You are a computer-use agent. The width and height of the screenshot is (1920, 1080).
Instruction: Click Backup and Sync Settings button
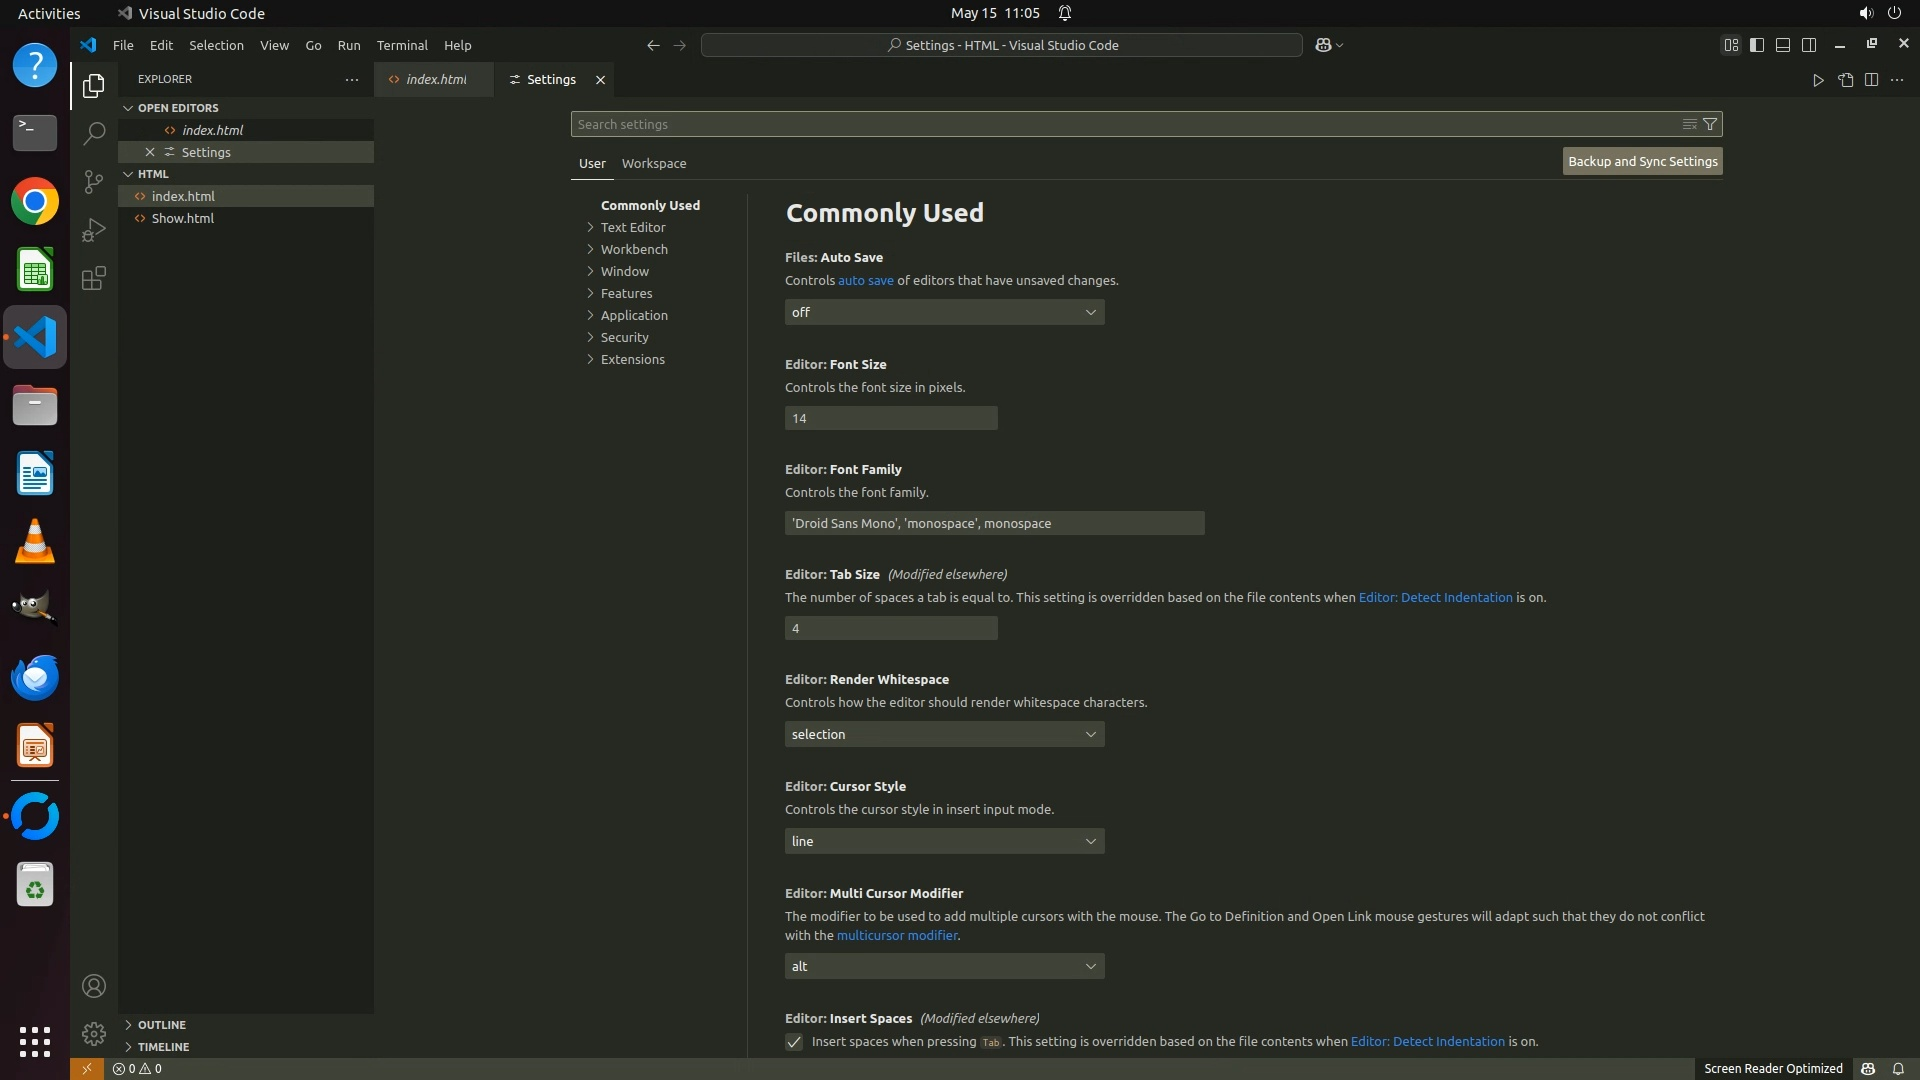1642,161
